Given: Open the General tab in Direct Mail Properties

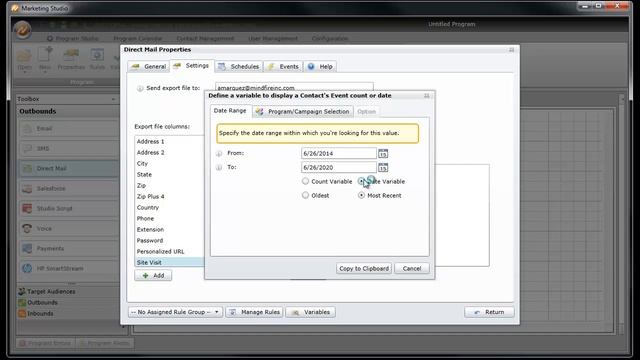Looking at the screenshot, I should (x=149, y=67).
